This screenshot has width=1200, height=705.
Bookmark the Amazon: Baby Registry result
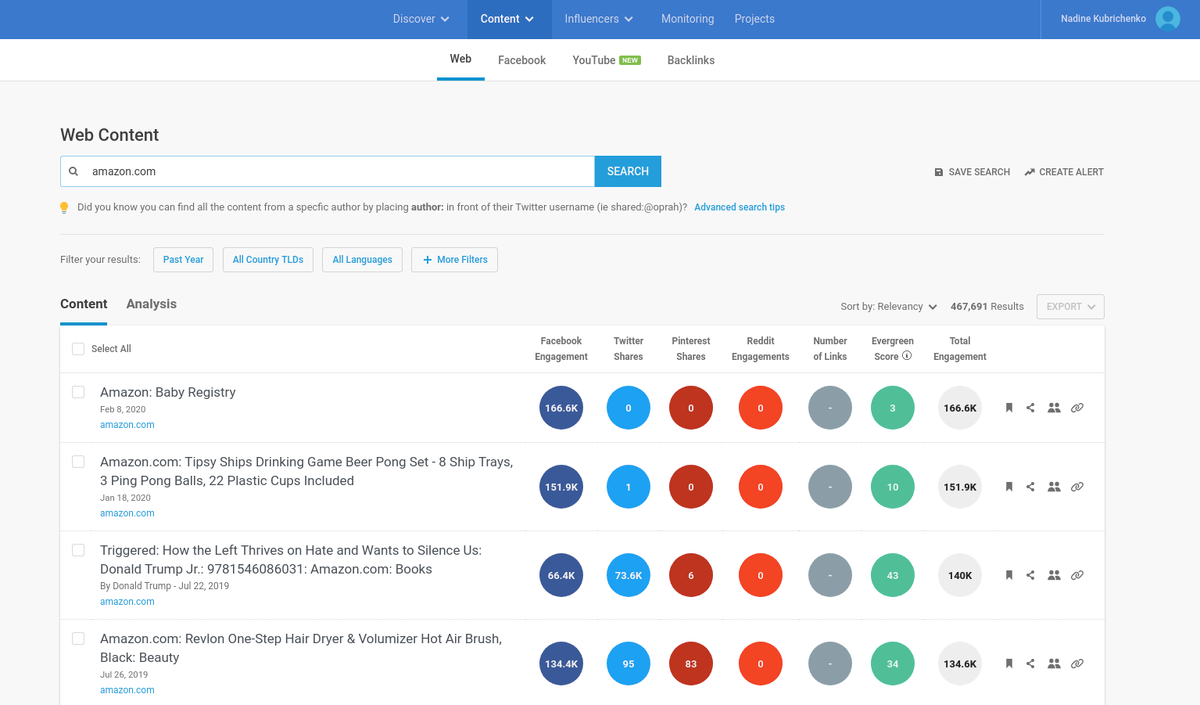click(x=1009, y=408)
